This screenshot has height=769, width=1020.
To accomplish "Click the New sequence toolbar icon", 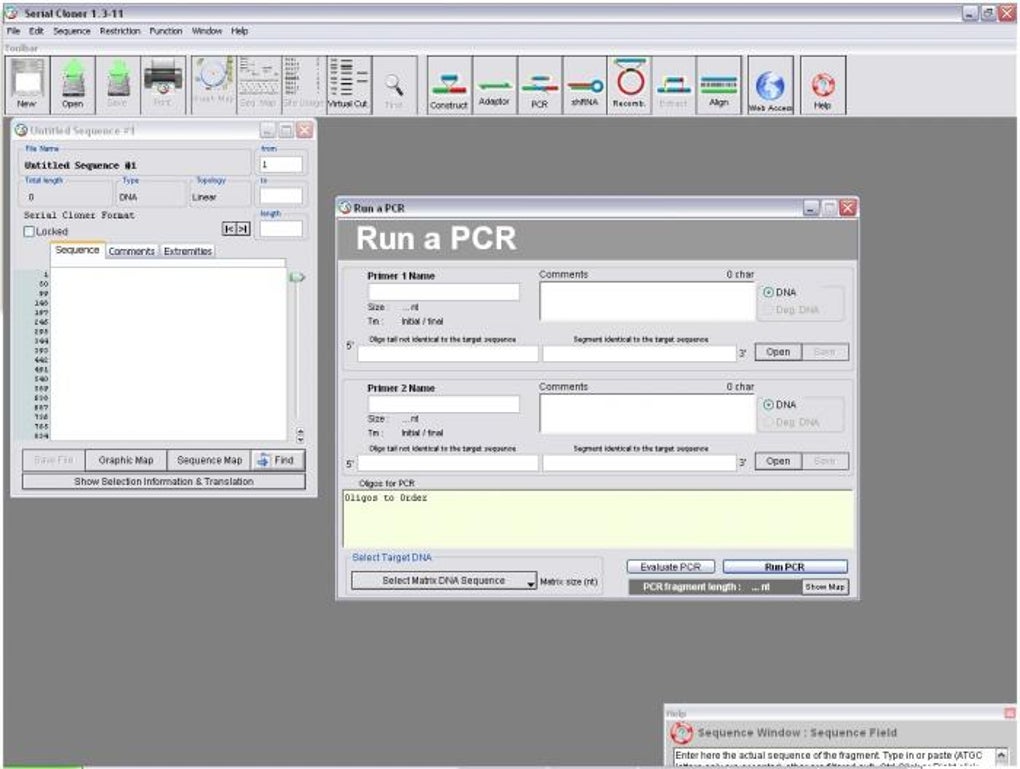I will [27, 84].
